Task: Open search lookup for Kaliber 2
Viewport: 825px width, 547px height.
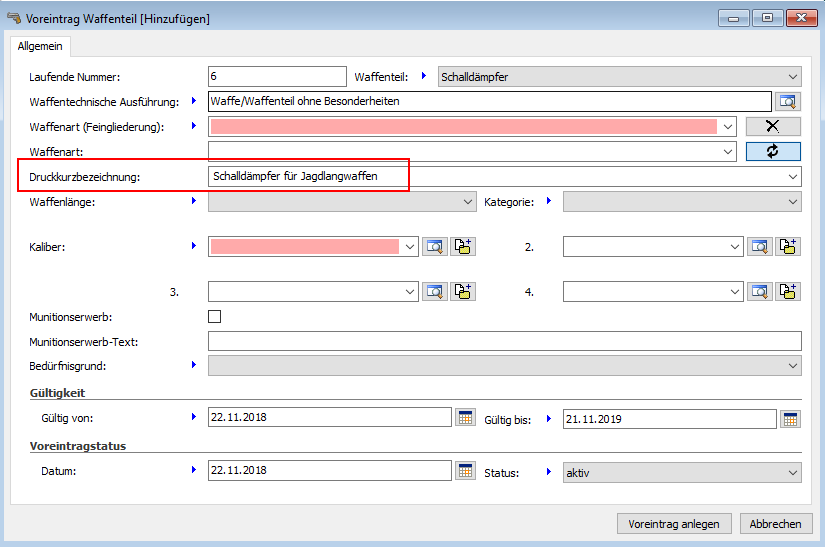Action: point(761,247)
